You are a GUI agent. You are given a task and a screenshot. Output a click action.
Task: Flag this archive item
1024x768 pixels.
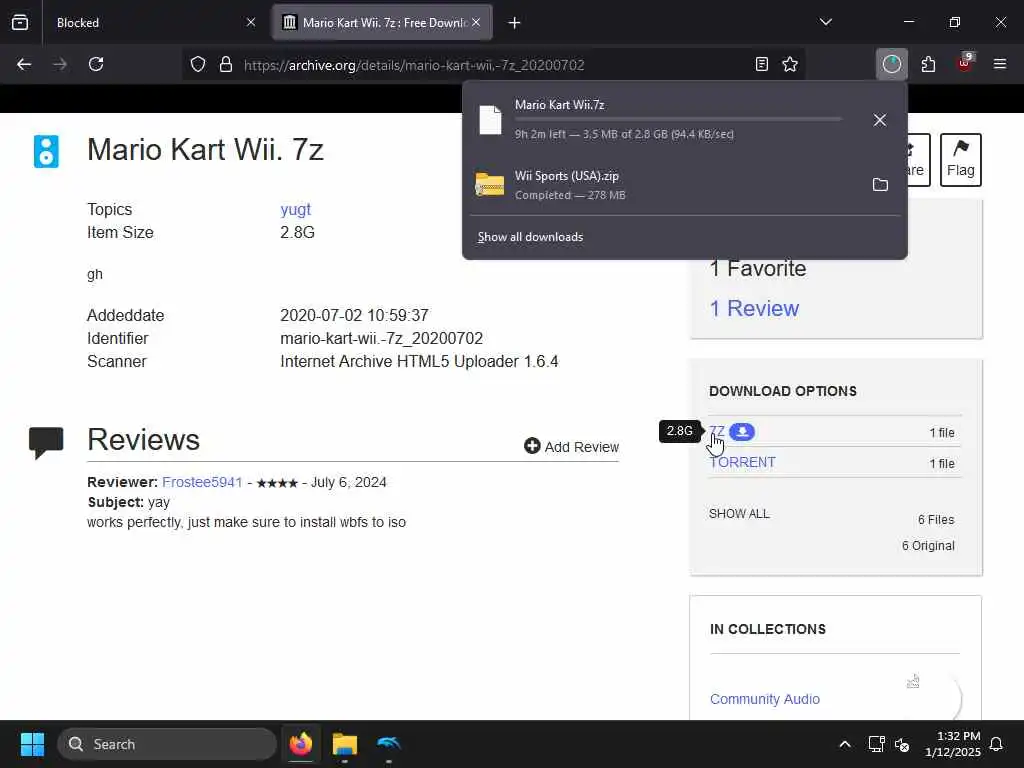pos(961,160)
